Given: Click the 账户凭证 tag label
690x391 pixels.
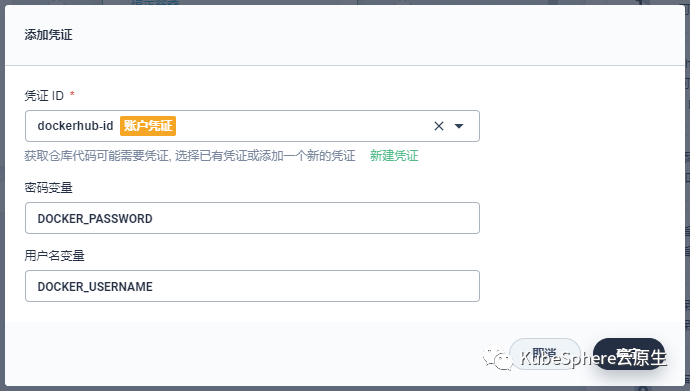Looking at the screenshot, I should pyautogui.click(x=148, y=126).
